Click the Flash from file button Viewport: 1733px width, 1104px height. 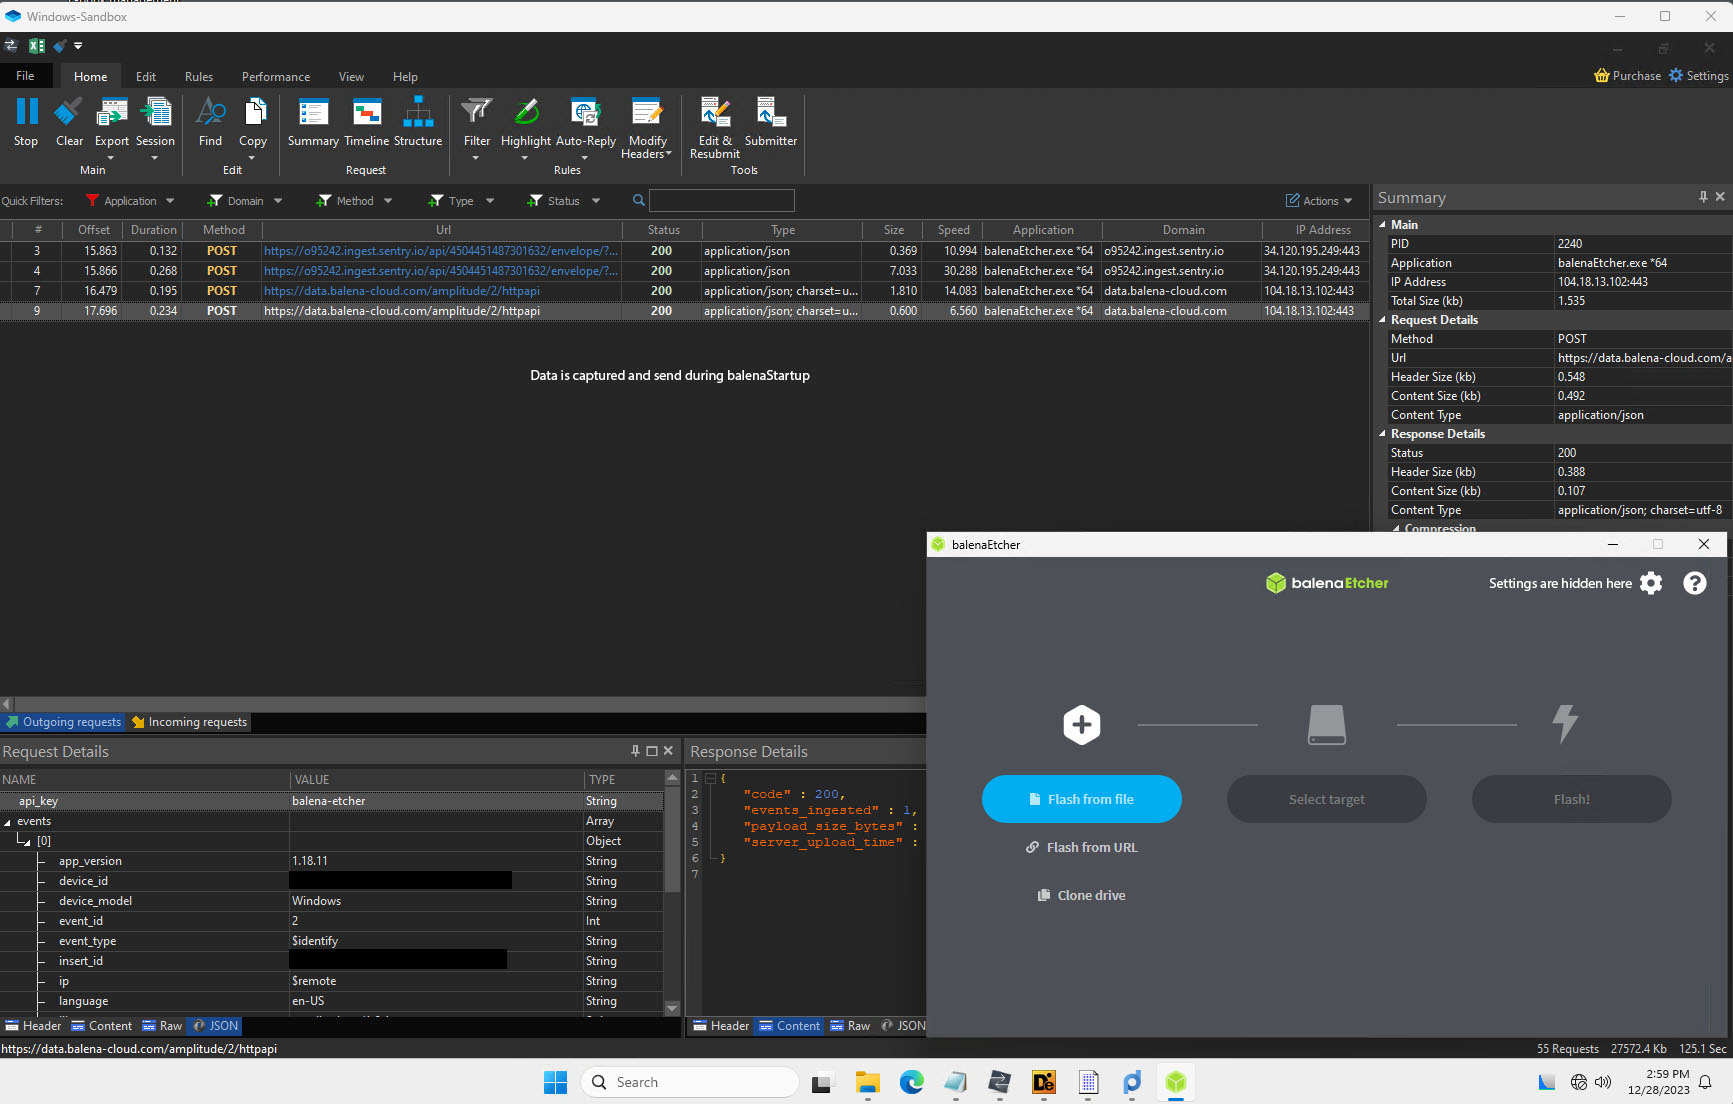1081,799
